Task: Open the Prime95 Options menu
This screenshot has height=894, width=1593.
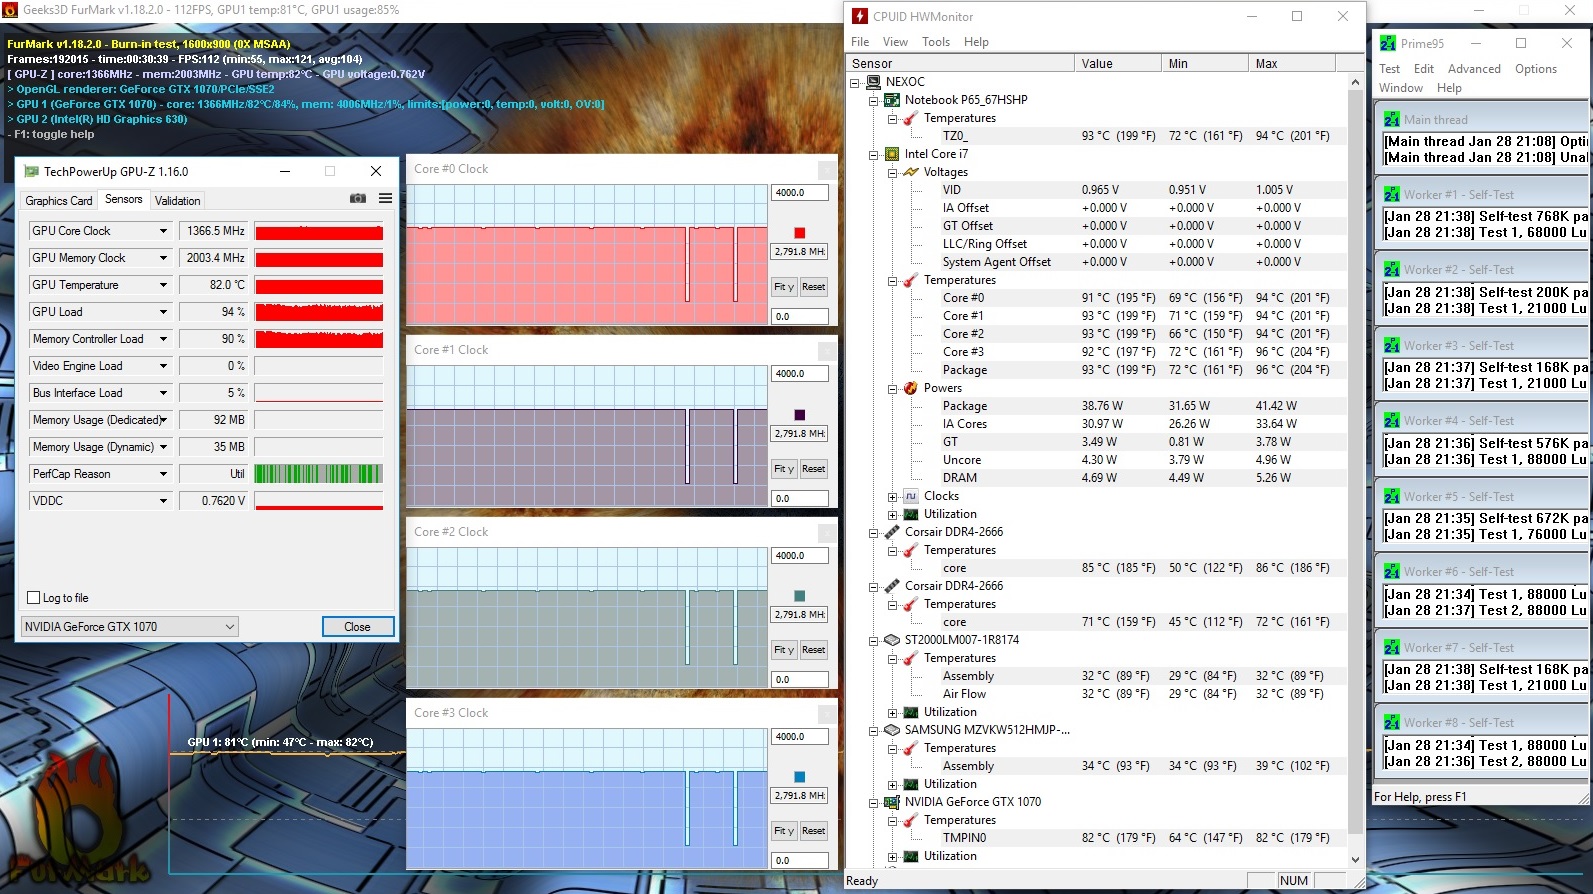Action: [1536, 69]
